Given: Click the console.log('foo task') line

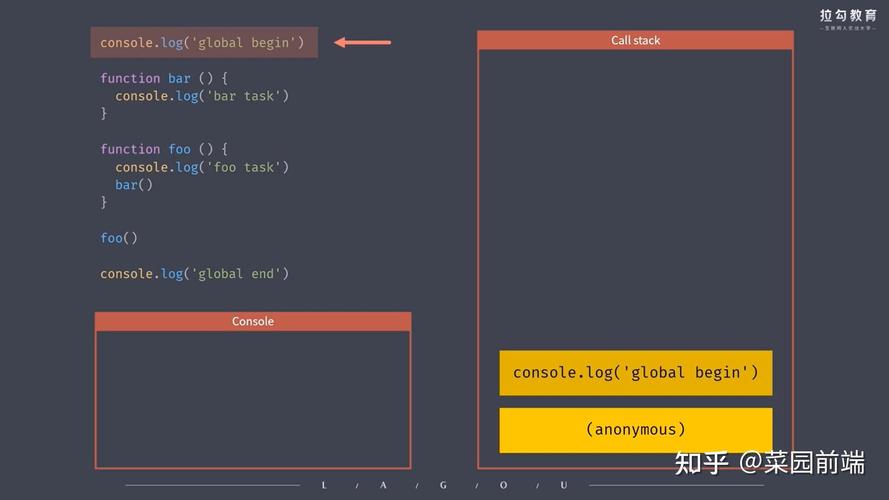Looking at the screenshot, I should tap(202, 167).
